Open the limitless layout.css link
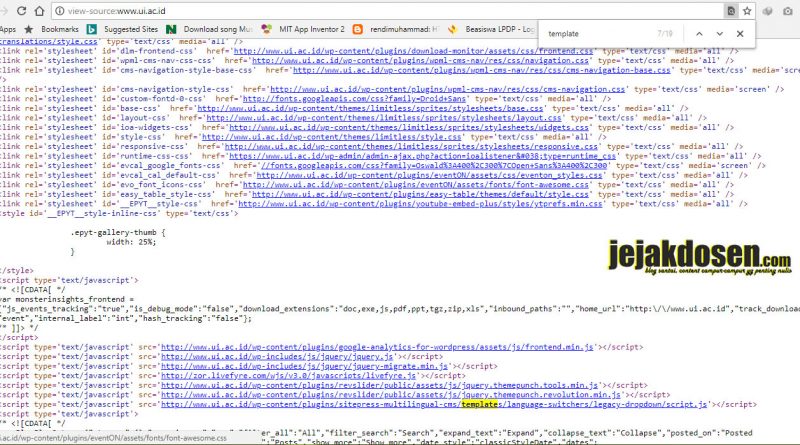 [384, 118]
